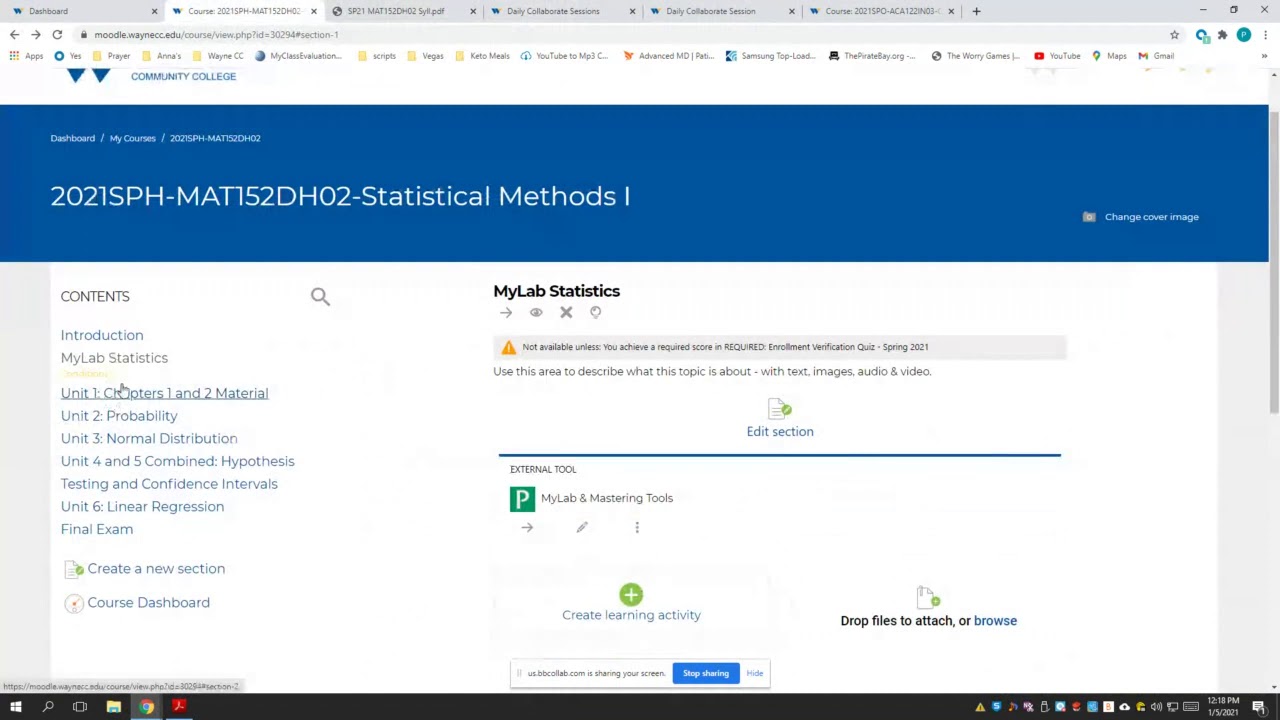
Task: Click browser reload button
Action: pos(57,34)
